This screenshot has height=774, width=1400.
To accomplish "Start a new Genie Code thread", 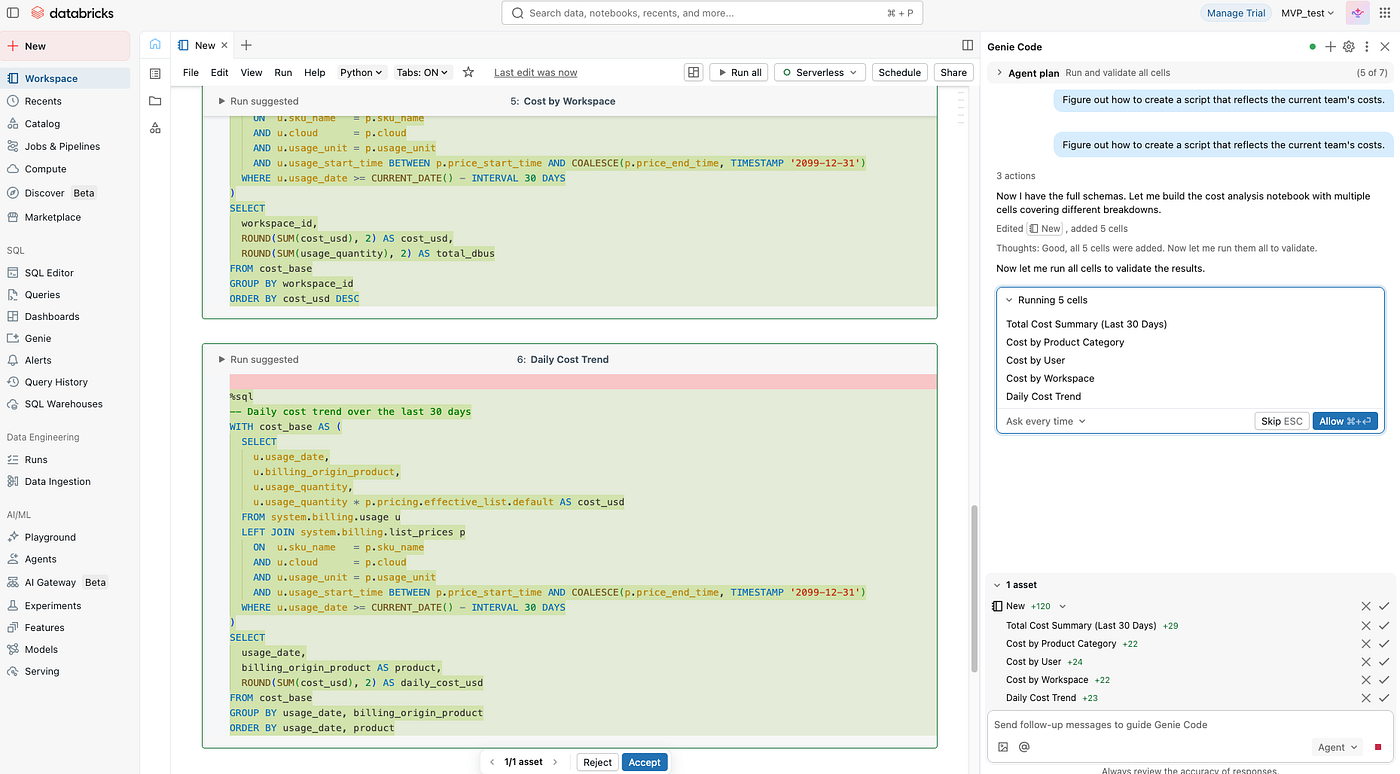I will 1330,46.
